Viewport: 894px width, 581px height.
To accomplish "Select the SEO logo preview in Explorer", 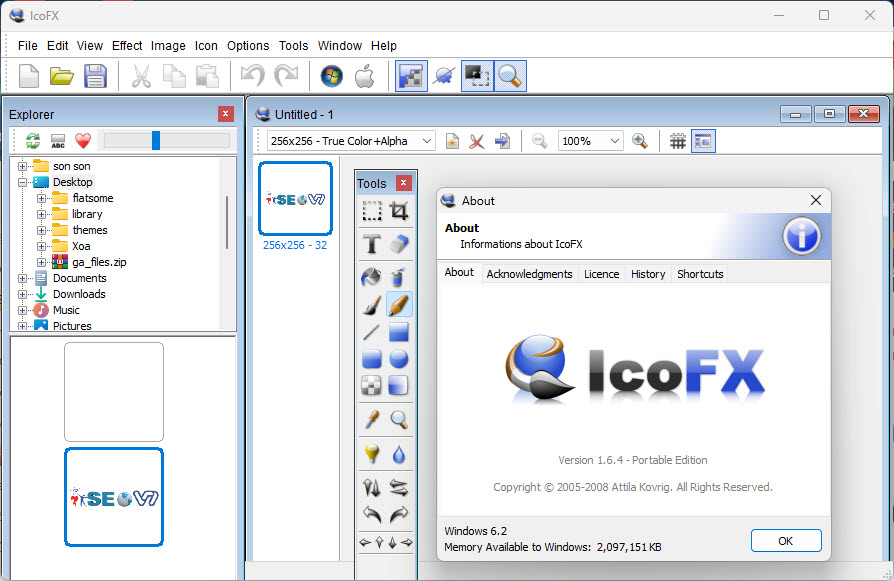I will click(x=114, y=497).
